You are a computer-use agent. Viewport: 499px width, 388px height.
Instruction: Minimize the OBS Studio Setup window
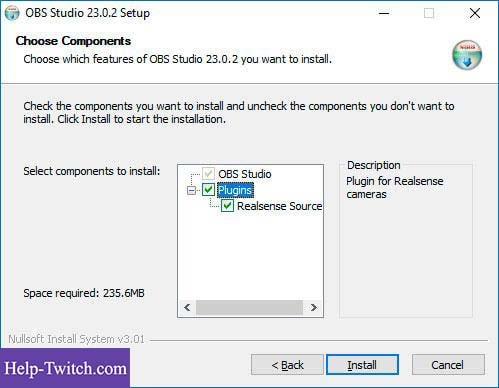point(384,13)
